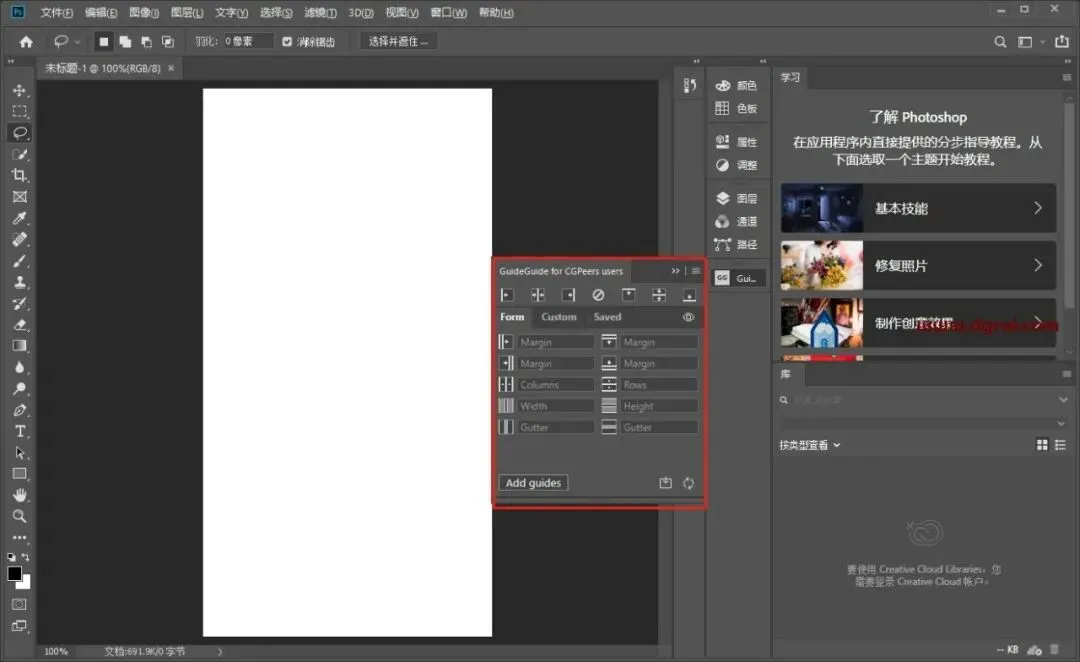
Task: Select the Rectangular Marquee tool
Action: [x=19, y=112]
